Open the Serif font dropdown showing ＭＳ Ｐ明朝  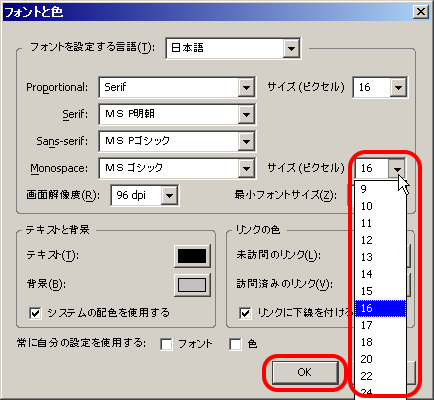pos(177,114)
